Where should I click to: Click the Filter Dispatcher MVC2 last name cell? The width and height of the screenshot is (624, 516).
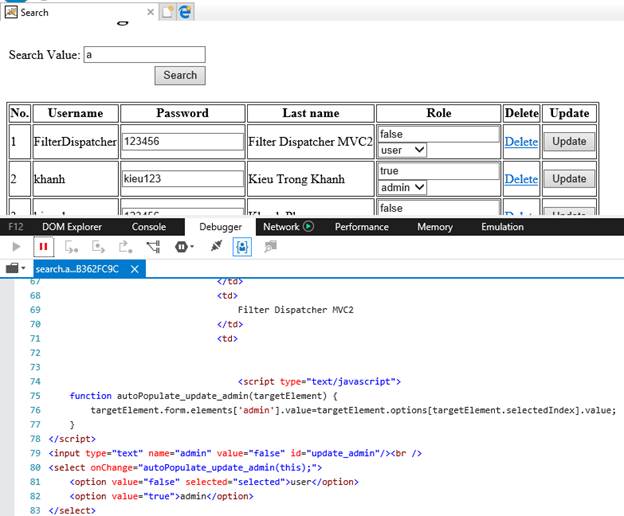point(311,142)
